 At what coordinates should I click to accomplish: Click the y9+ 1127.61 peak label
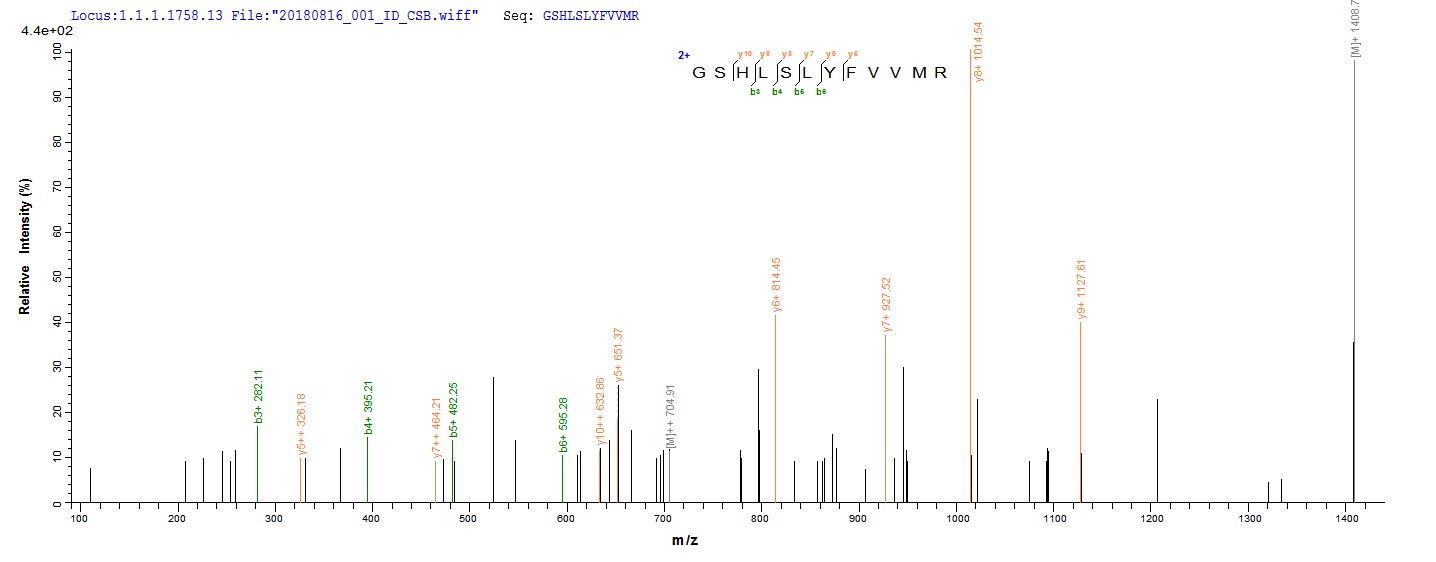click(1082, 290)
